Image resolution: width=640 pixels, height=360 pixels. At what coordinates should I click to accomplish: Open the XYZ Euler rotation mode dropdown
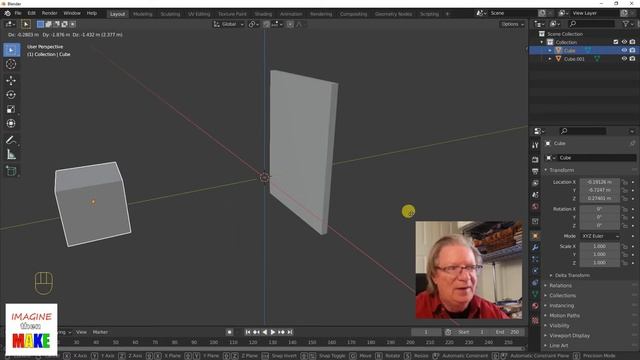pos(600,236)
